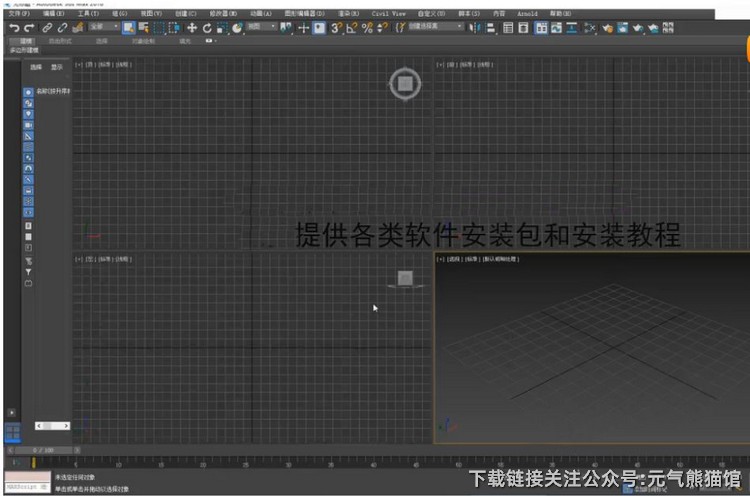Toggle display of cameras in scene explorer
750x496 pixels.
pos(28,125)
